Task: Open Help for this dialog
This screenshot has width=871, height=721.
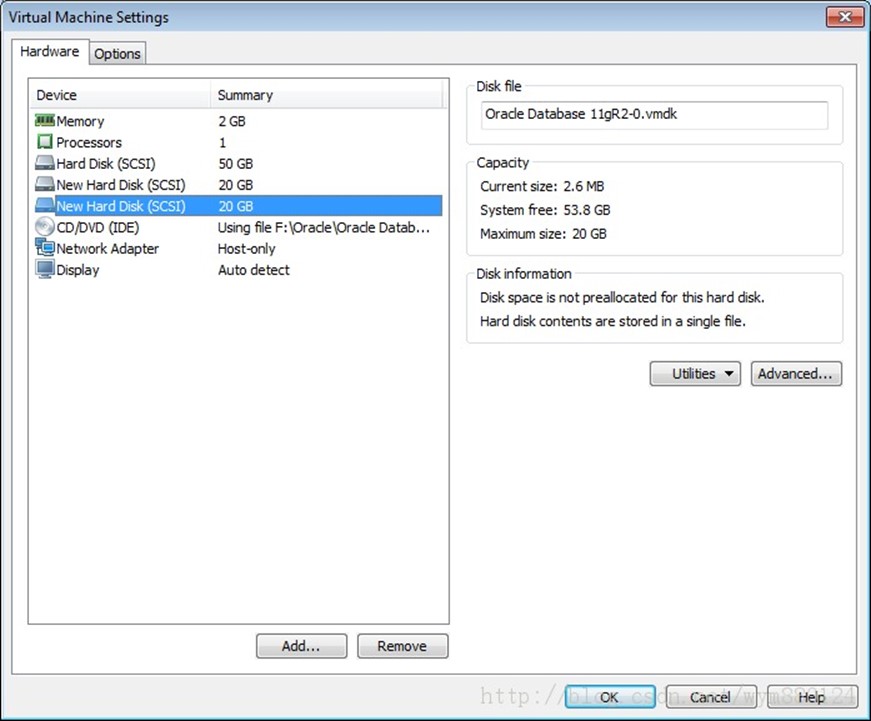Action: (812, 697)
